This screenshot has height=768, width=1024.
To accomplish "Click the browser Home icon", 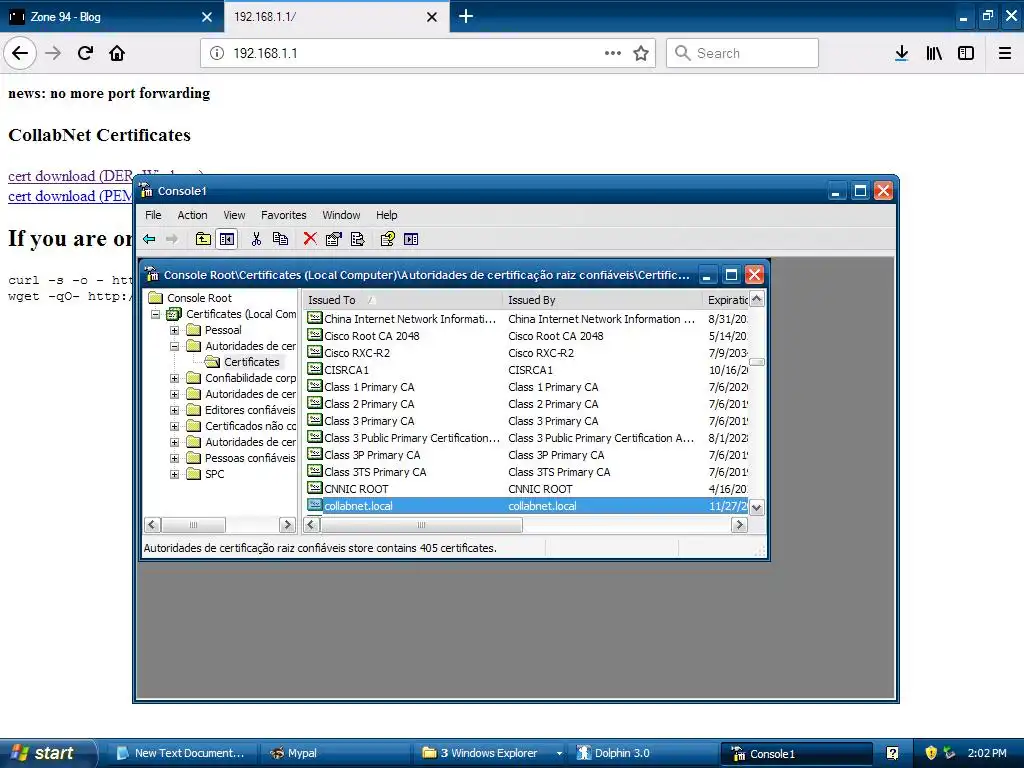I will [117, 53].
